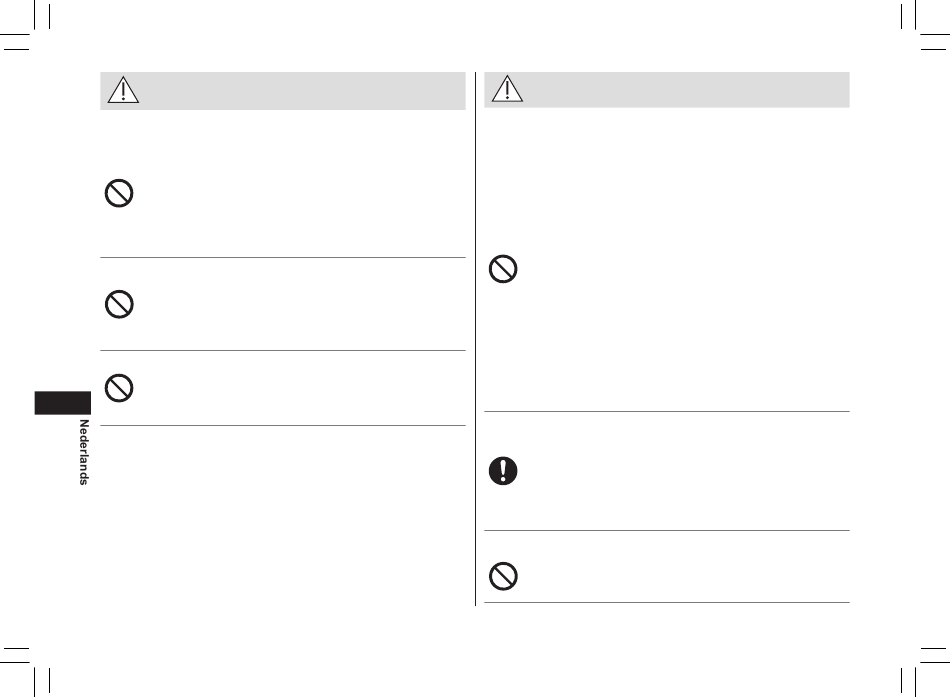This screenshot has height=697, width=950.
Task: Click the separator line beneath the first left prohibition icon
Action: point(283,258)
